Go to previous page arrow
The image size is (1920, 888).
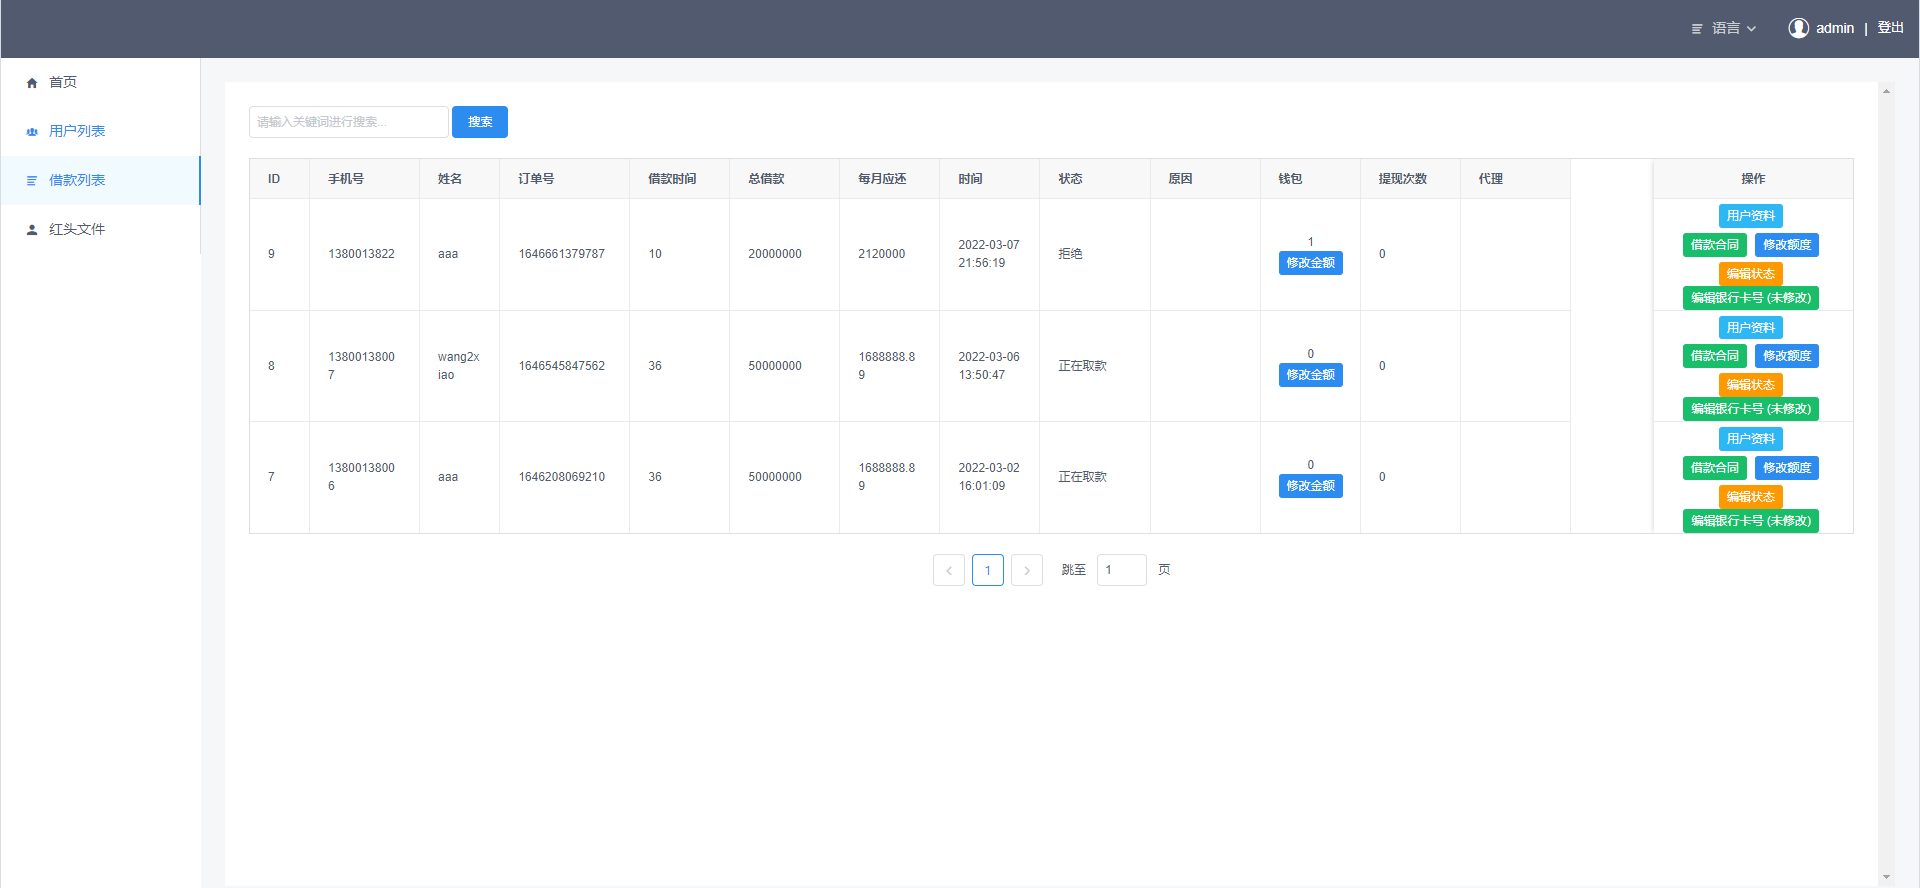948,570
